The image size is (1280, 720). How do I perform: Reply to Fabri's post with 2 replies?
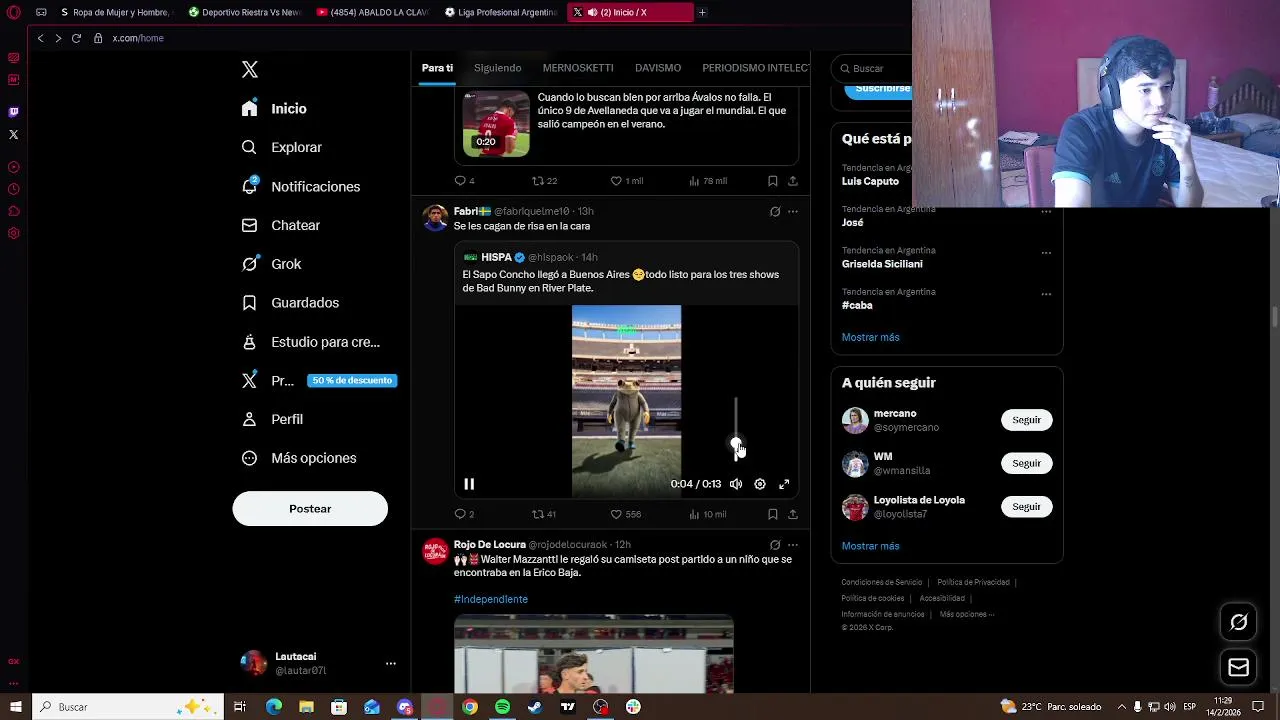[x=464, y=514]
